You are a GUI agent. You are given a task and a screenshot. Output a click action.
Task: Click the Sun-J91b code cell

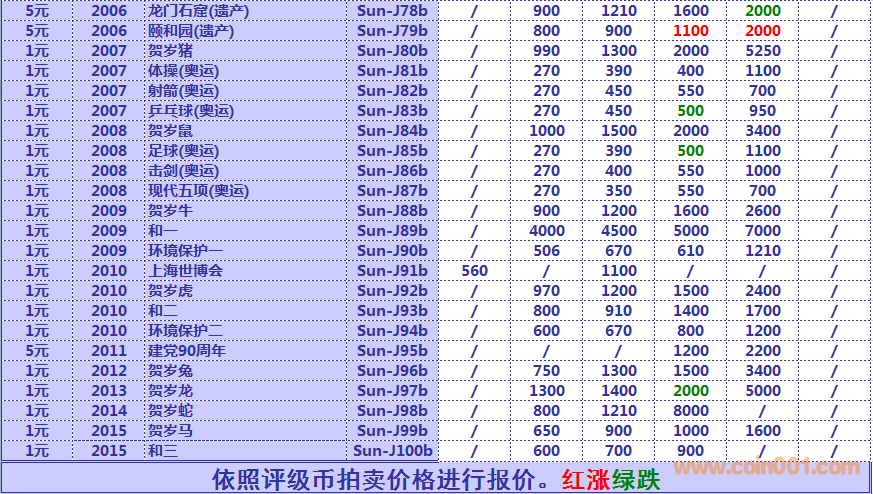click(x=392, y=271)
